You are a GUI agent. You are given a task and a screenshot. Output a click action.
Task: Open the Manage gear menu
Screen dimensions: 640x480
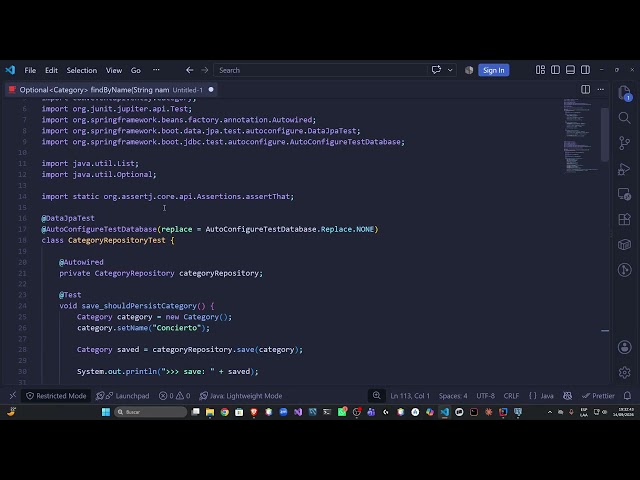624,372
